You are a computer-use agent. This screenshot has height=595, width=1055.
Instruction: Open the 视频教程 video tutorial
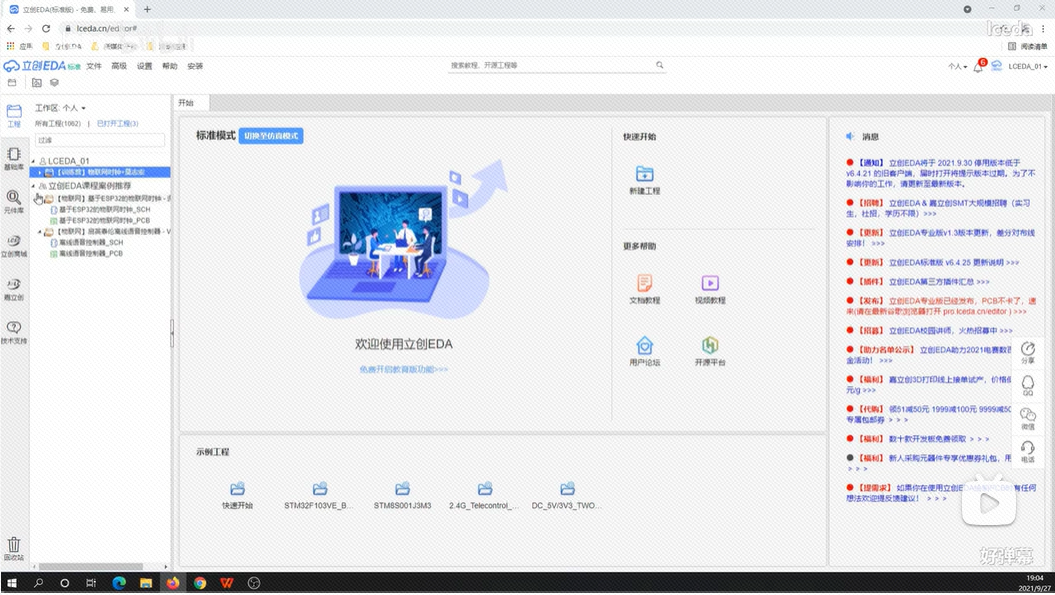click(710, 289)
